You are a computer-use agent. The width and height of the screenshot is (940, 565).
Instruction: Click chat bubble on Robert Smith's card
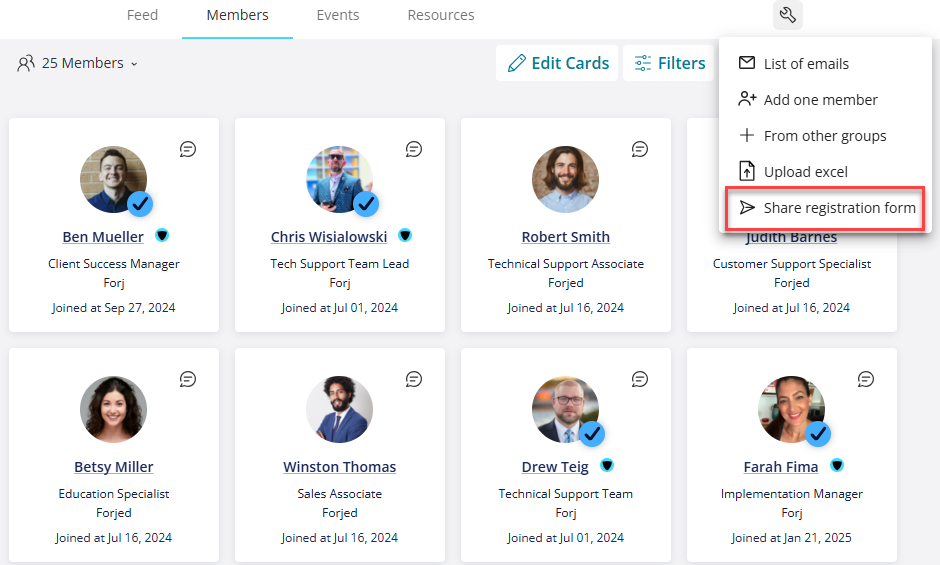coord(640,149)
